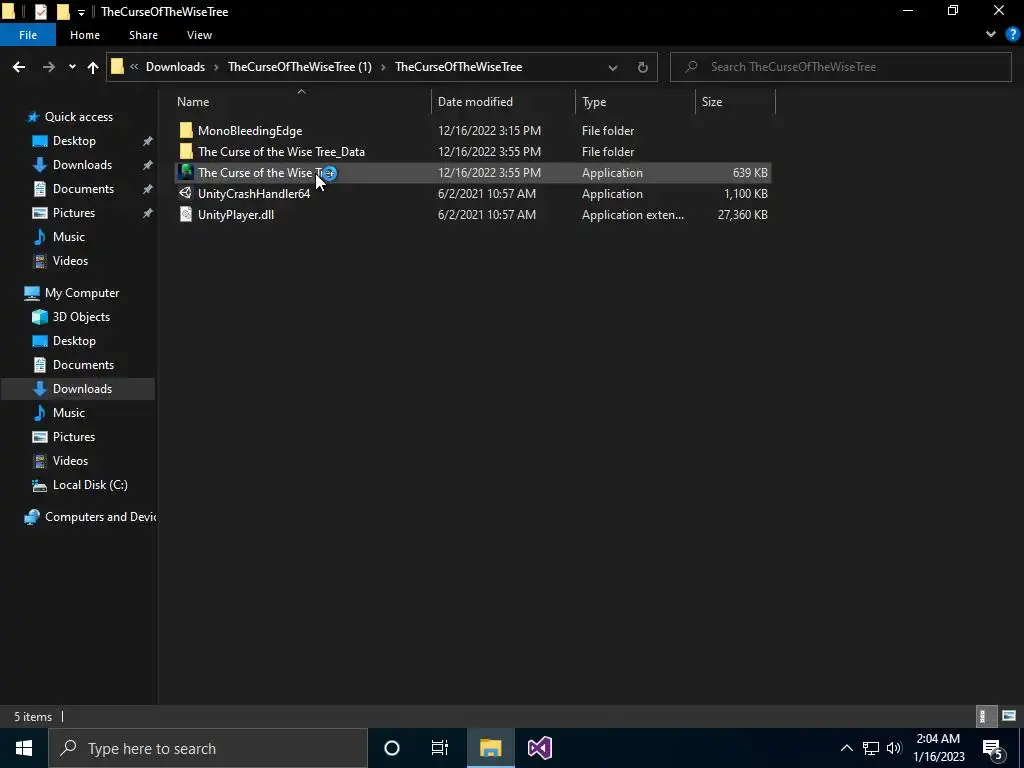Switch to the Home ribbon tab

point(85,35)
